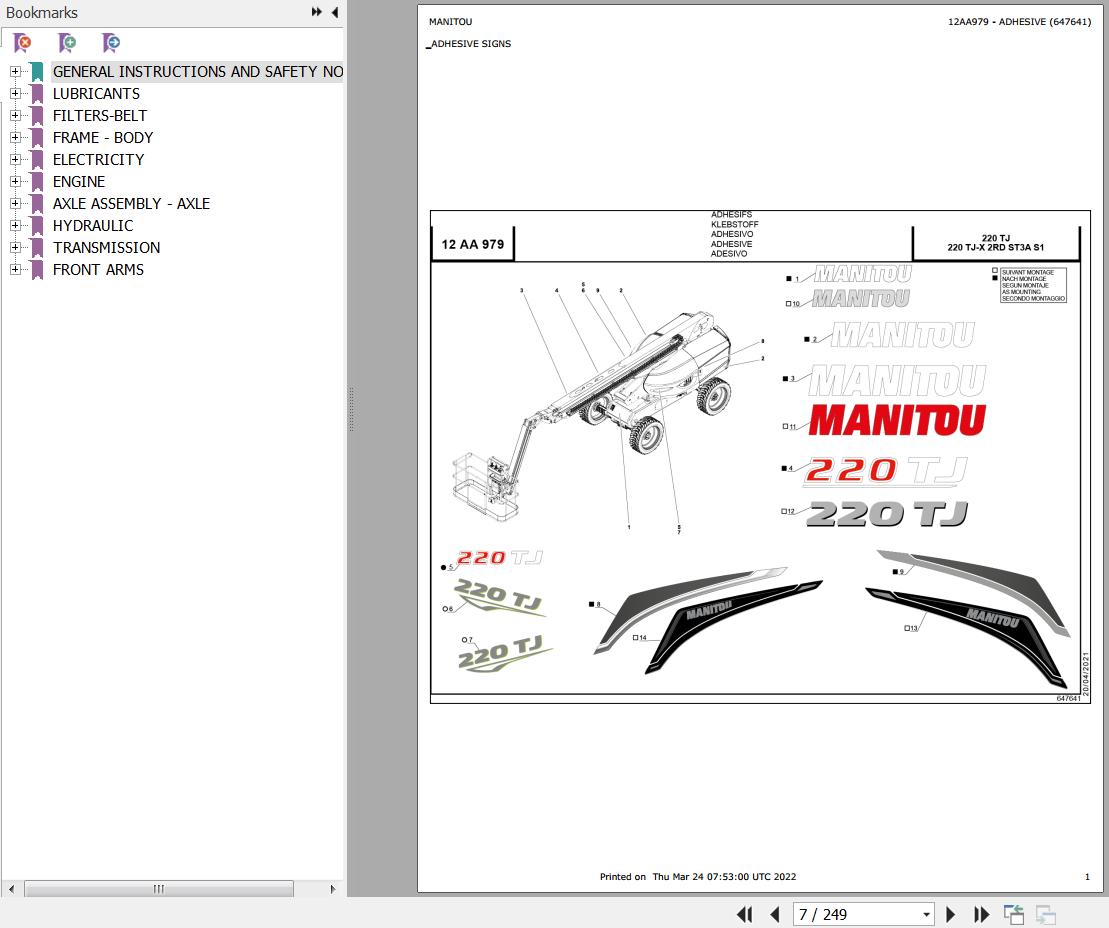Expand the FILTERS-BELT bookmark node
Viewport: 1109px width, 928px height.
pyautogui.click(x=15, y=115)
